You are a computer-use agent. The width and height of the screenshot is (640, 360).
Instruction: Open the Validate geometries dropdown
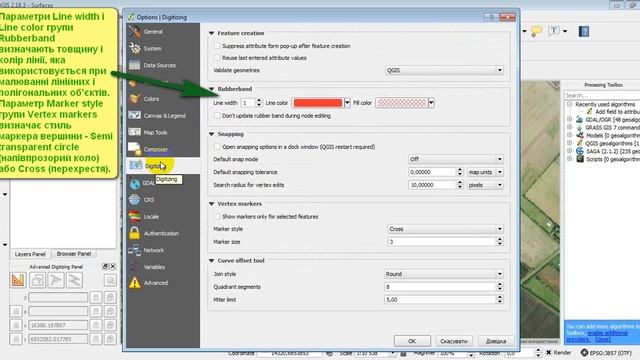[444, 70]
